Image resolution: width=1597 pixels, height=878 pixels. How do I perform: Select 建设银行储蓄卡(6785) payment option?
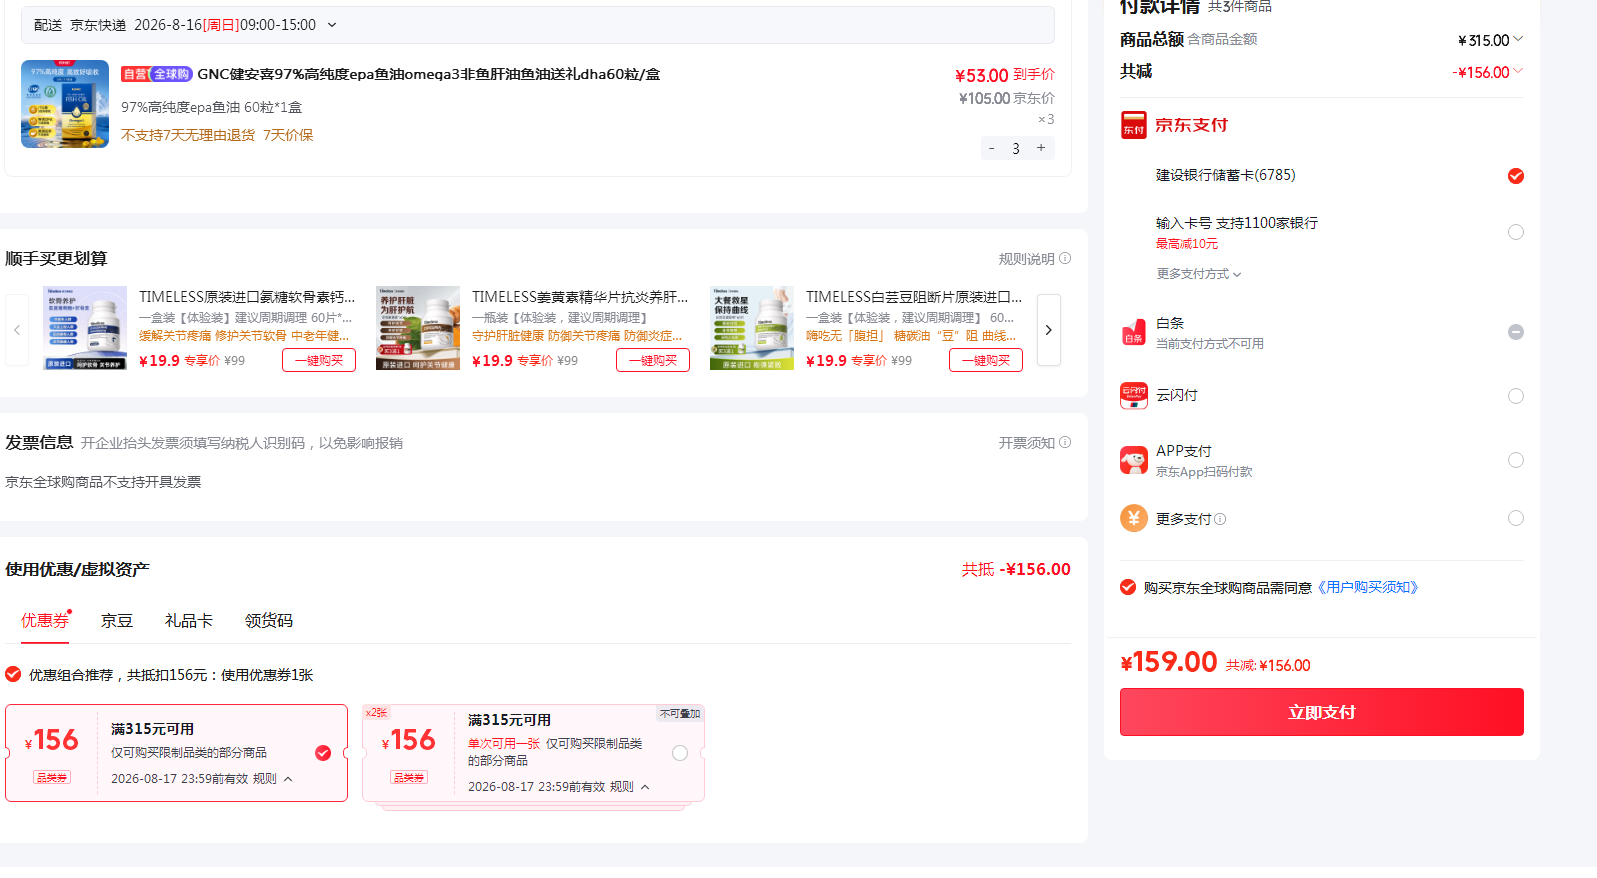pos(1516,176)
